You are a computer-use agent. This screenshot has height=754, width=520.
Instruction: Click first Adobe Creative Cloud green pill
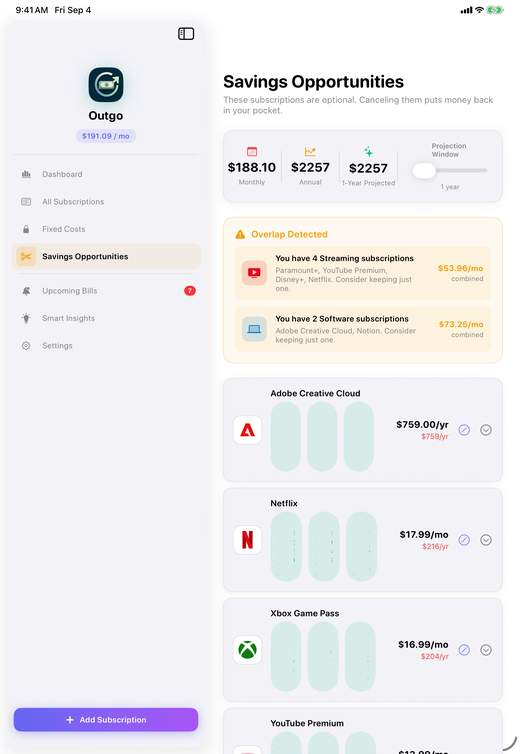286,437
